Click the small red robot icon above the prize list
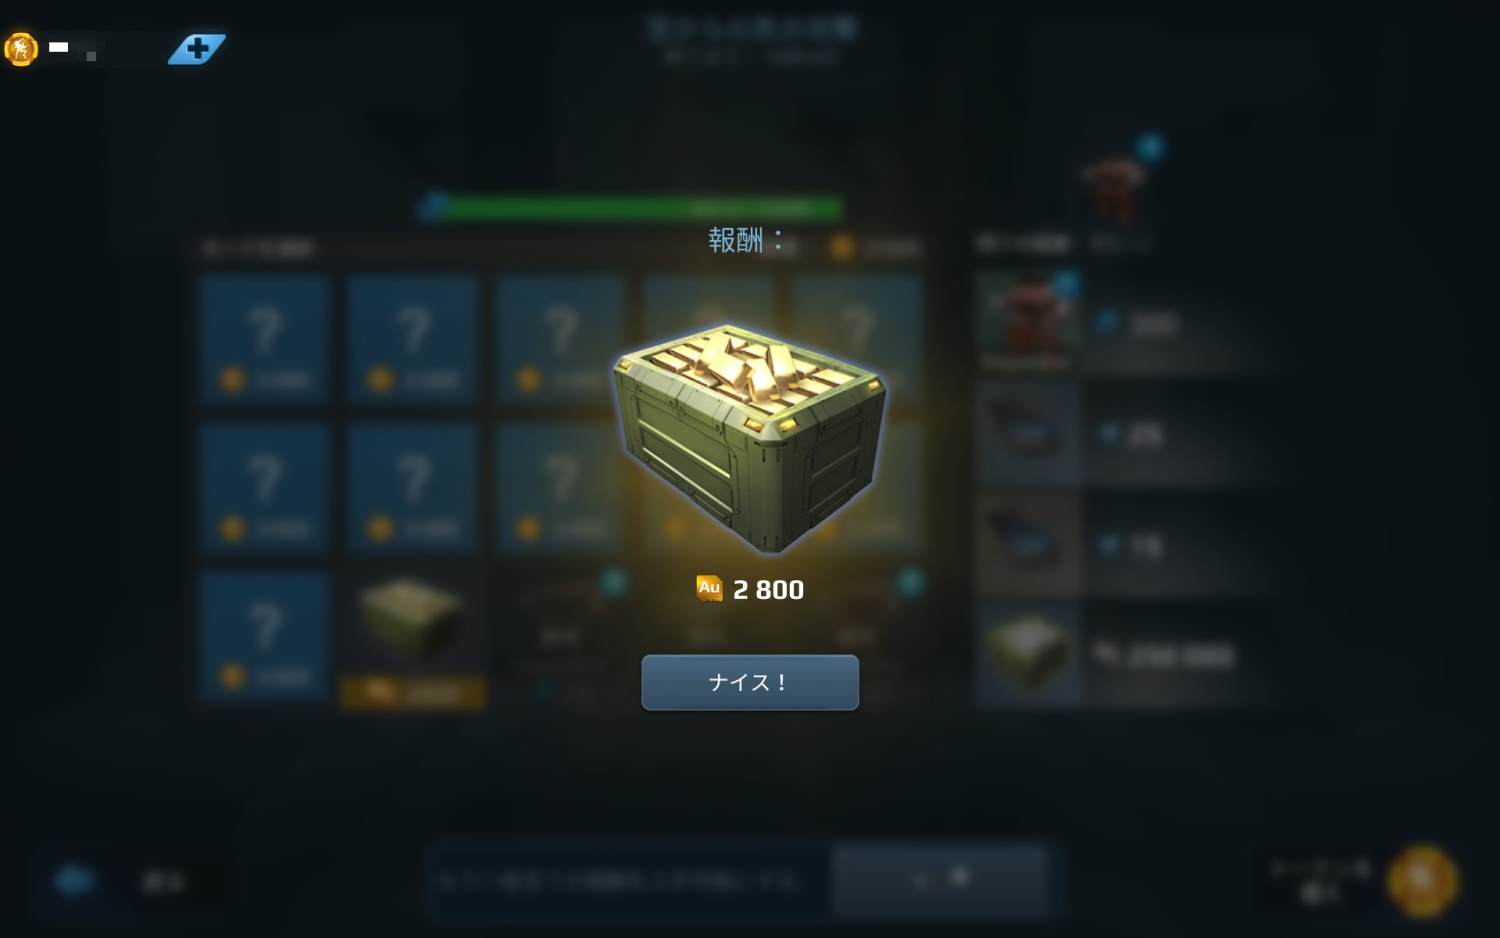The image size is (1500, 938). click(x=1115, y=187)
